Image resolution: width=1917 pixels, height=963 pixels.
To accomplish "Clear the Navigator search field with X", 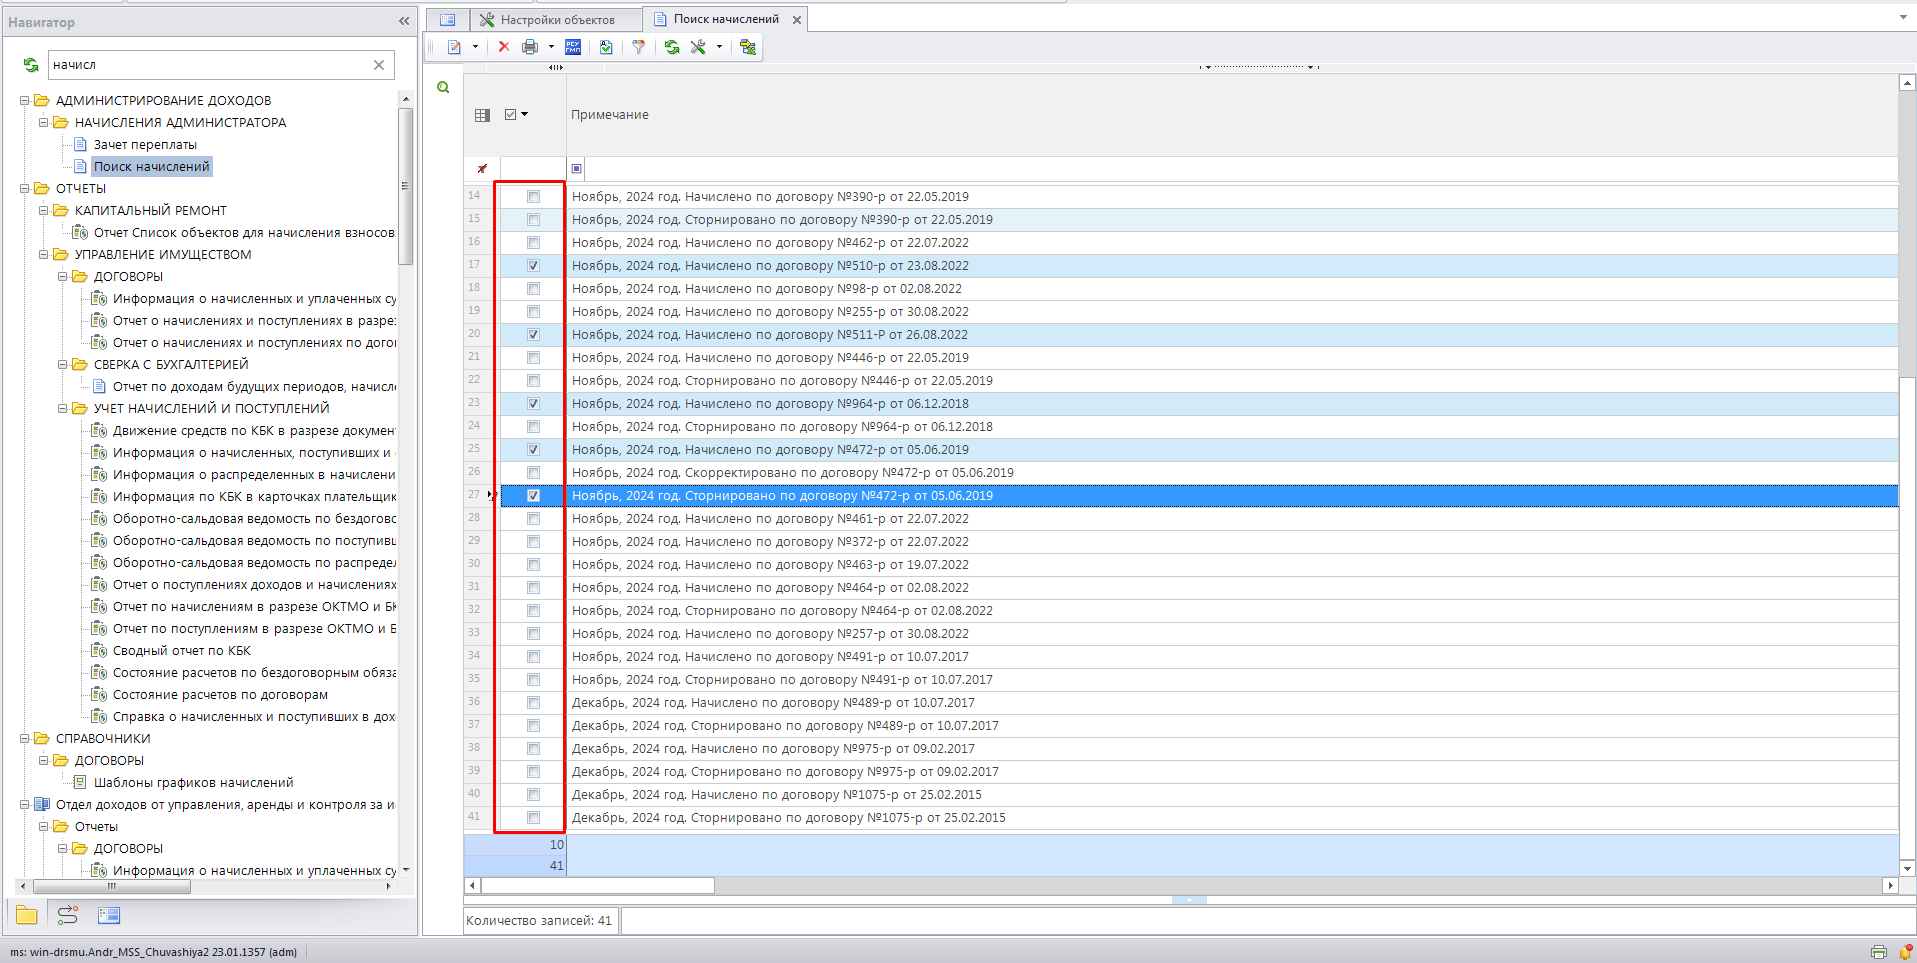I will (379, 65).
